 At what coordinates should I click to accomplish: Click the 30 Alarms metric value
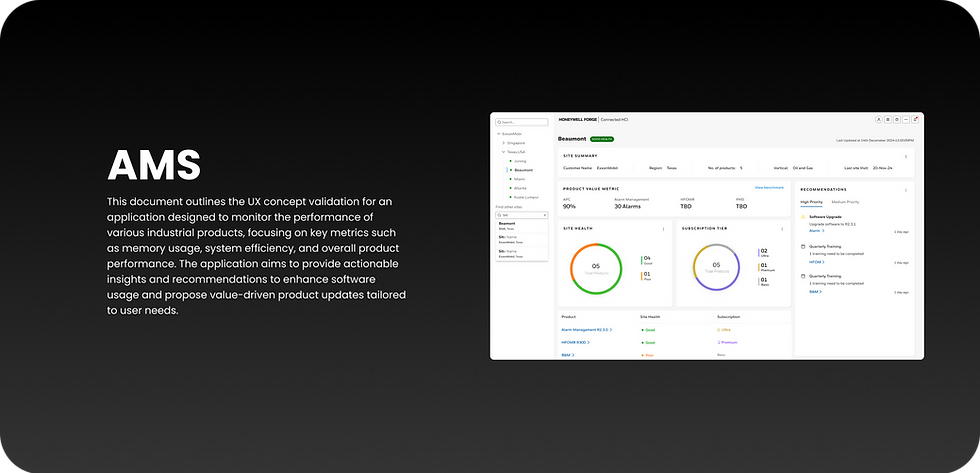pyautogui.click(x=628, y=206)
